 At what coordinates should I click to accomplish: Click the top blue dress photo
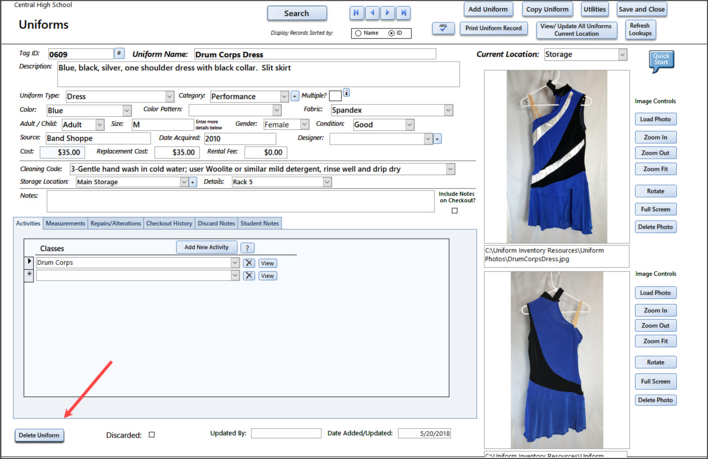[556, 156]
